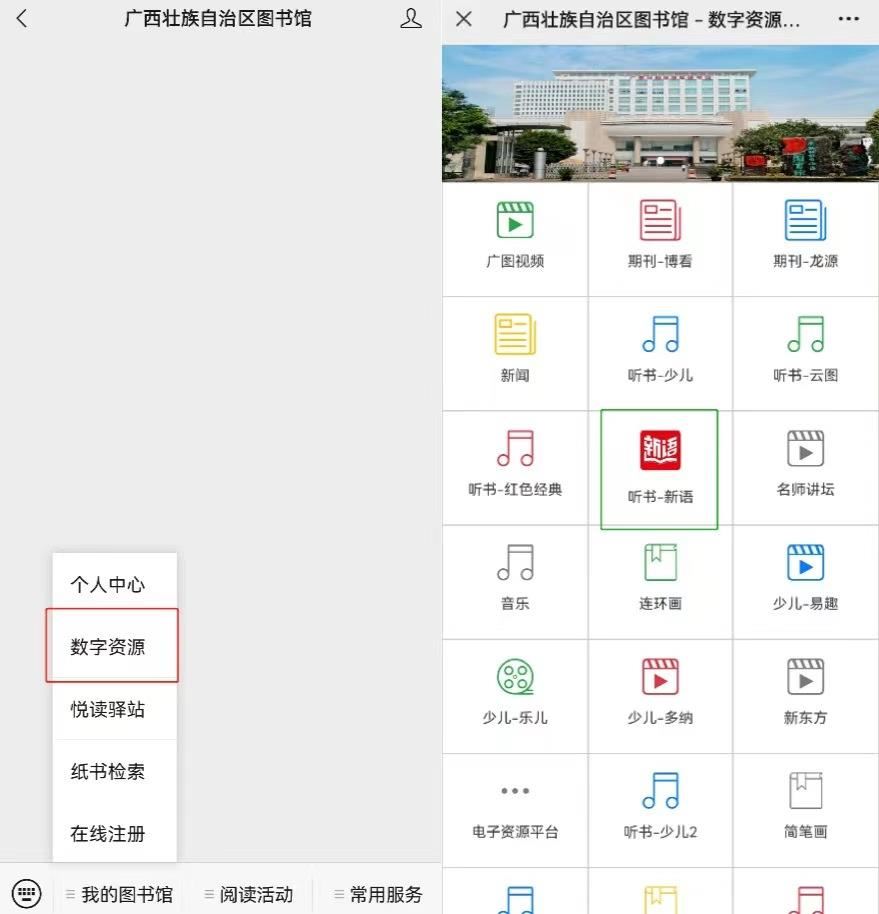
Task: Tap the back arrow in left screen
Action: tap(22, 19)
